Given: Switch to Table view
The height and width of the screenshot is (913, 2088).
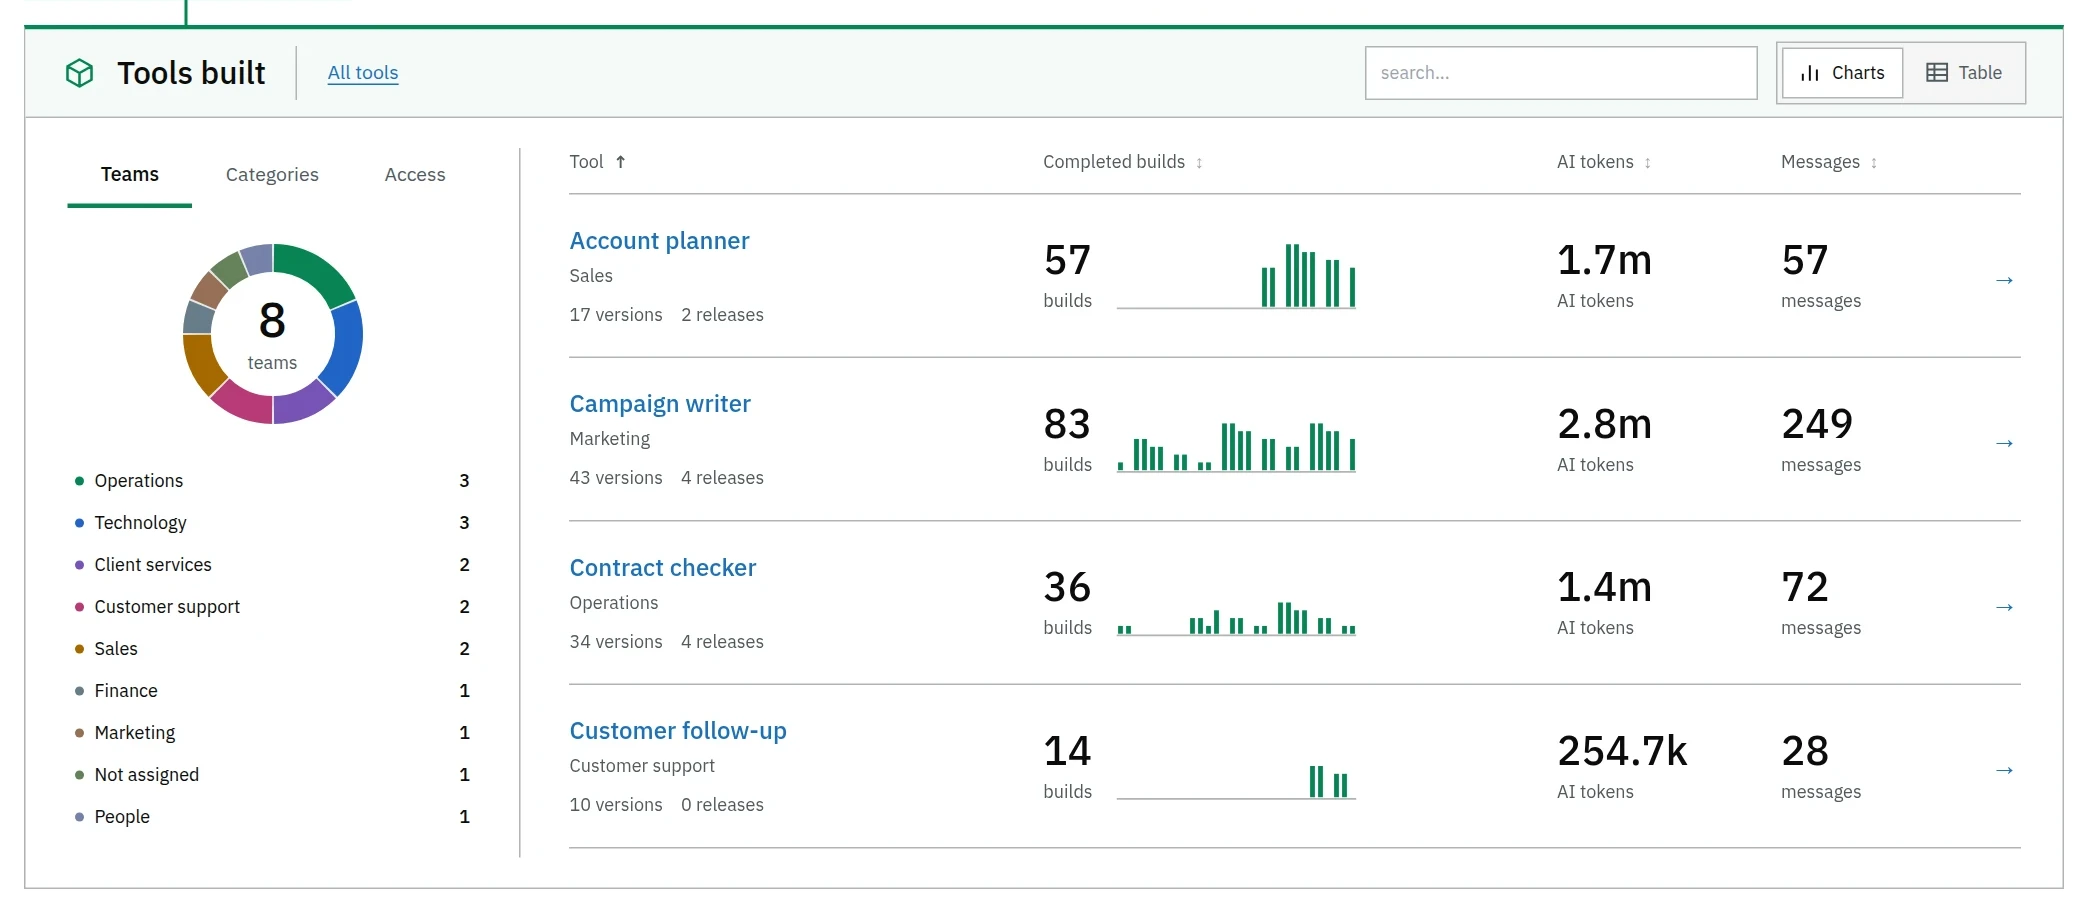Looking at the screenshot, I should (x=1964, y=73).
